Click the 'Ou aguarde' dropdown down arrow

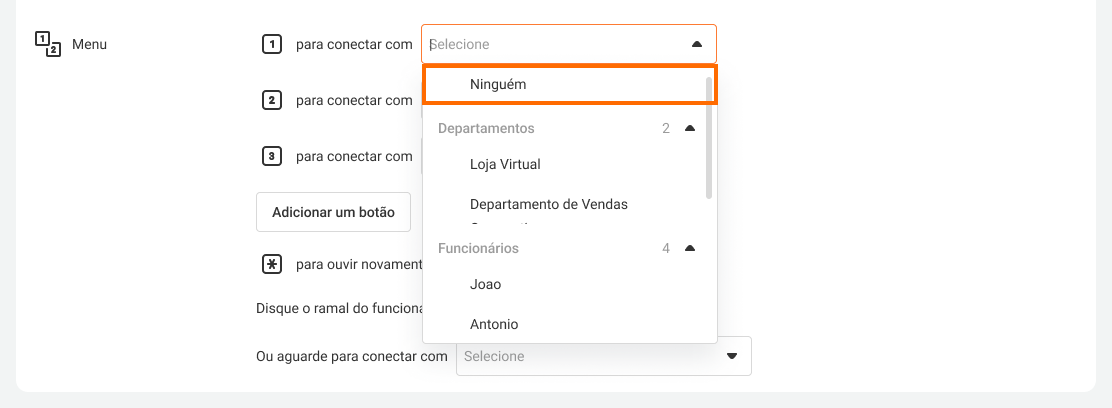[x=732, y=356]
